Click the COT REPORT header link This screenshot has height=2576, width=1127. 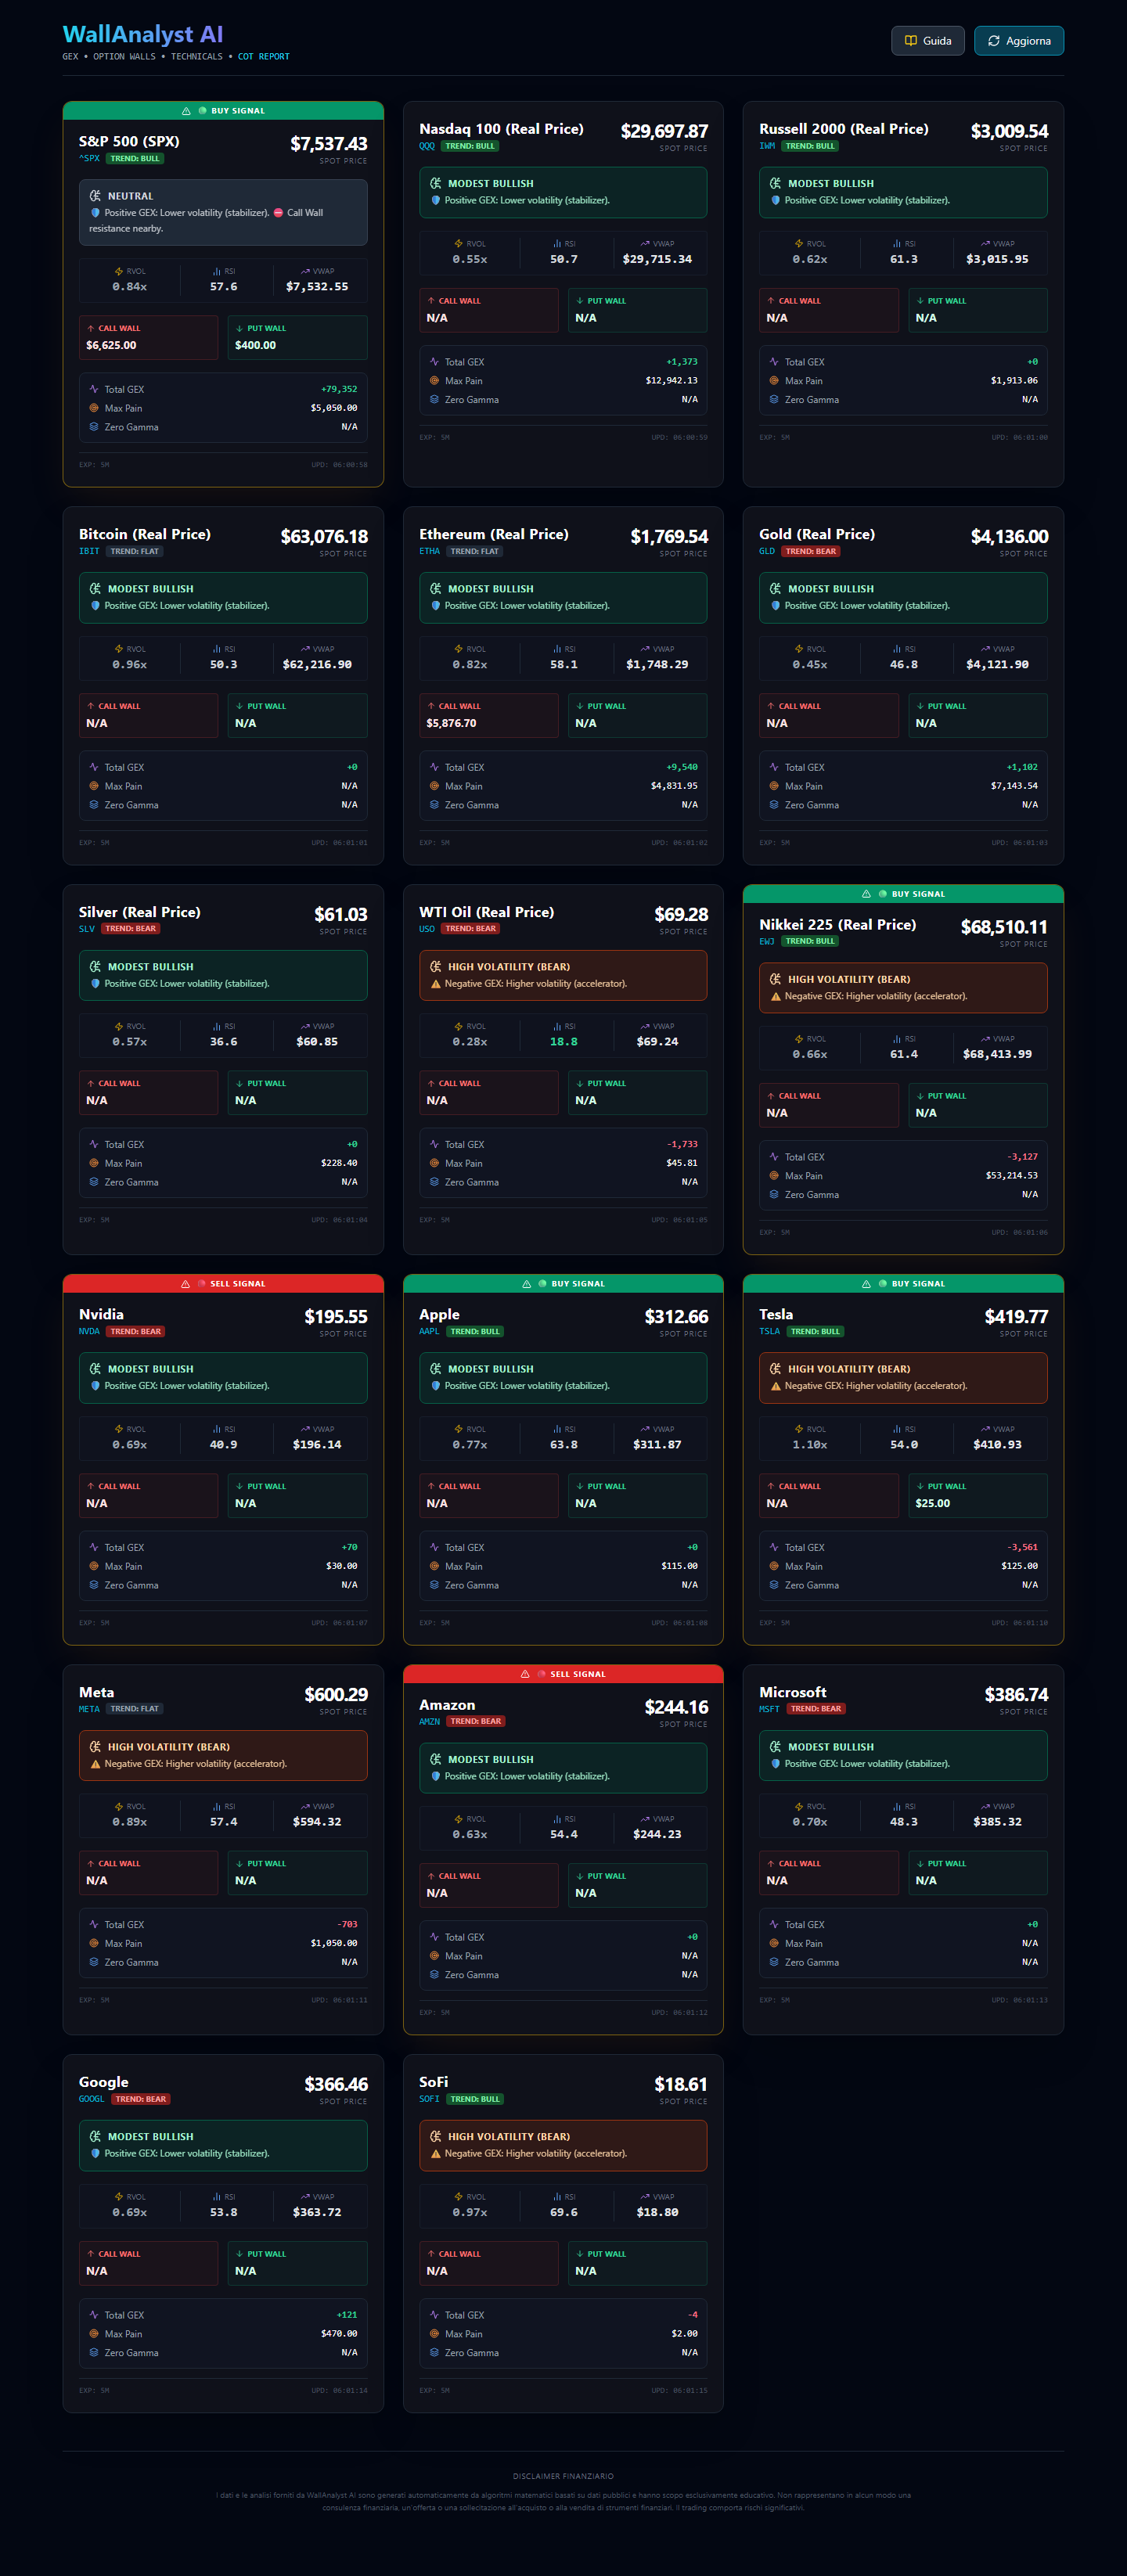264,57
